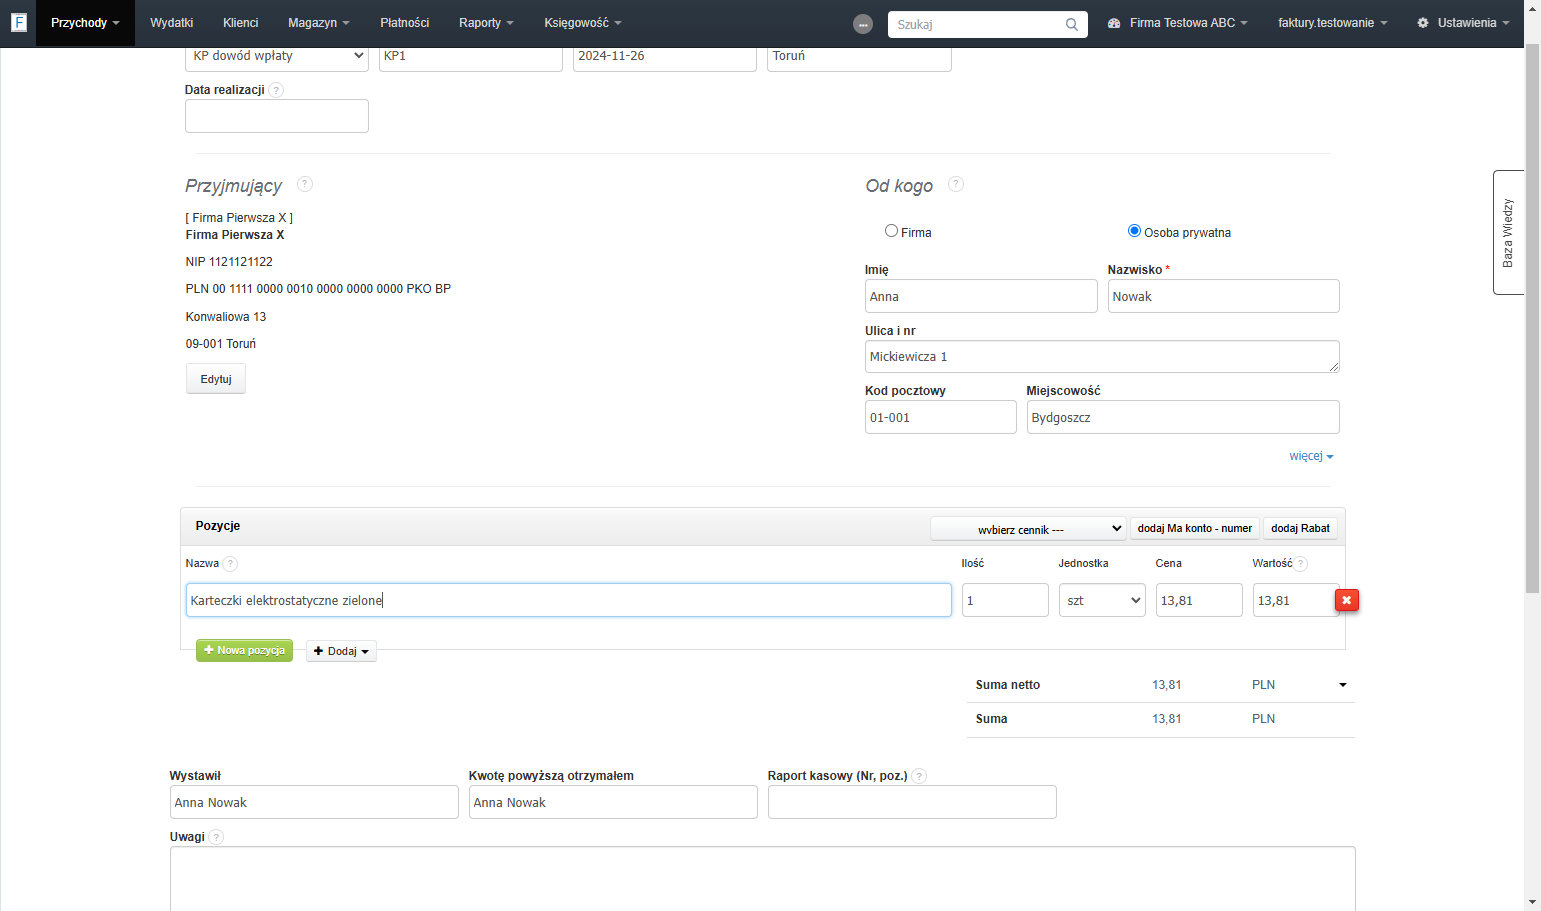The width and height of the screenshot is (1541, 911).
Task: Click dodaj Ma konto - numer button
Action: [1194, 528]
